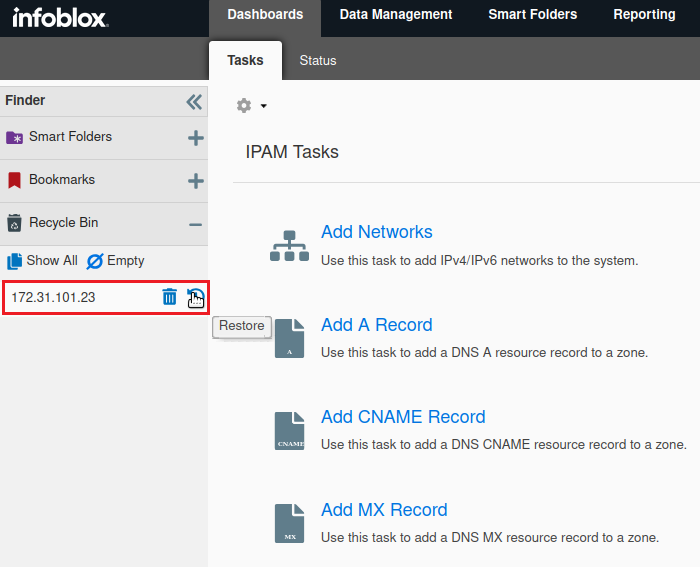The width and height of the screenshot is (700, 567).
Task: Click the Bookmarks ribbon icon
Action: [15, 180]
